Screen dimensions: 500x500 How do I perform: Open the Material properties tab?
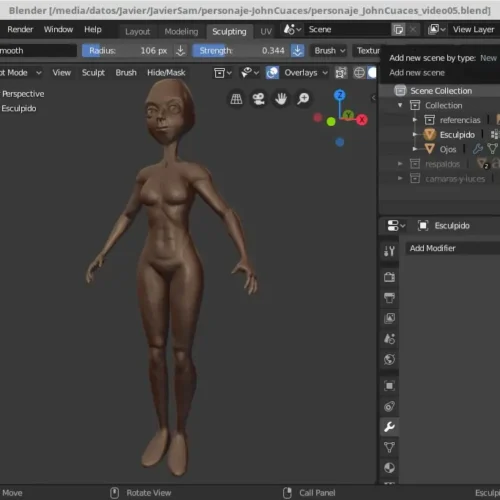[389, 468]
